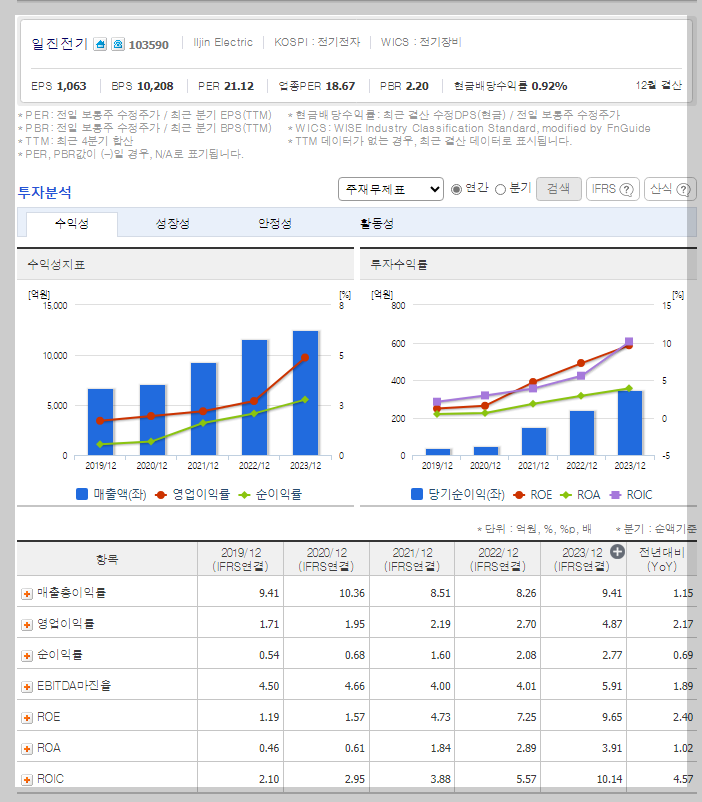Expand the 영업이익률 row
This screenshot has width=702, height=802.
[27, 625]
